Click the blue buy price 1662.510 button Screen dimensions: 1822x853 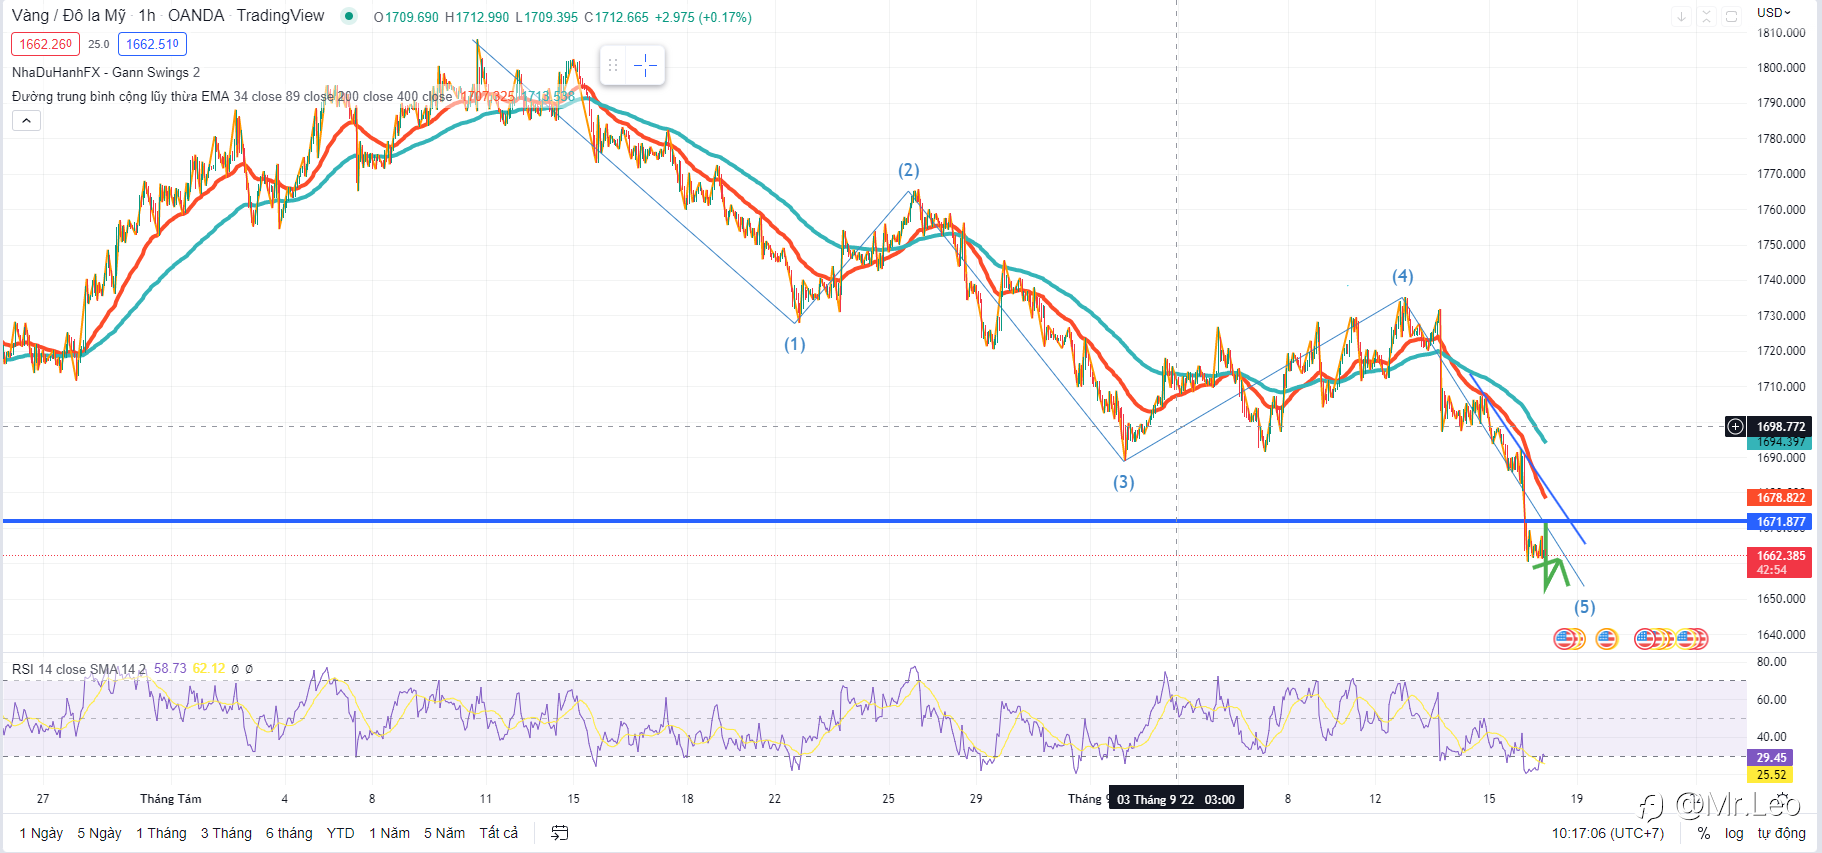click(152, 44)
